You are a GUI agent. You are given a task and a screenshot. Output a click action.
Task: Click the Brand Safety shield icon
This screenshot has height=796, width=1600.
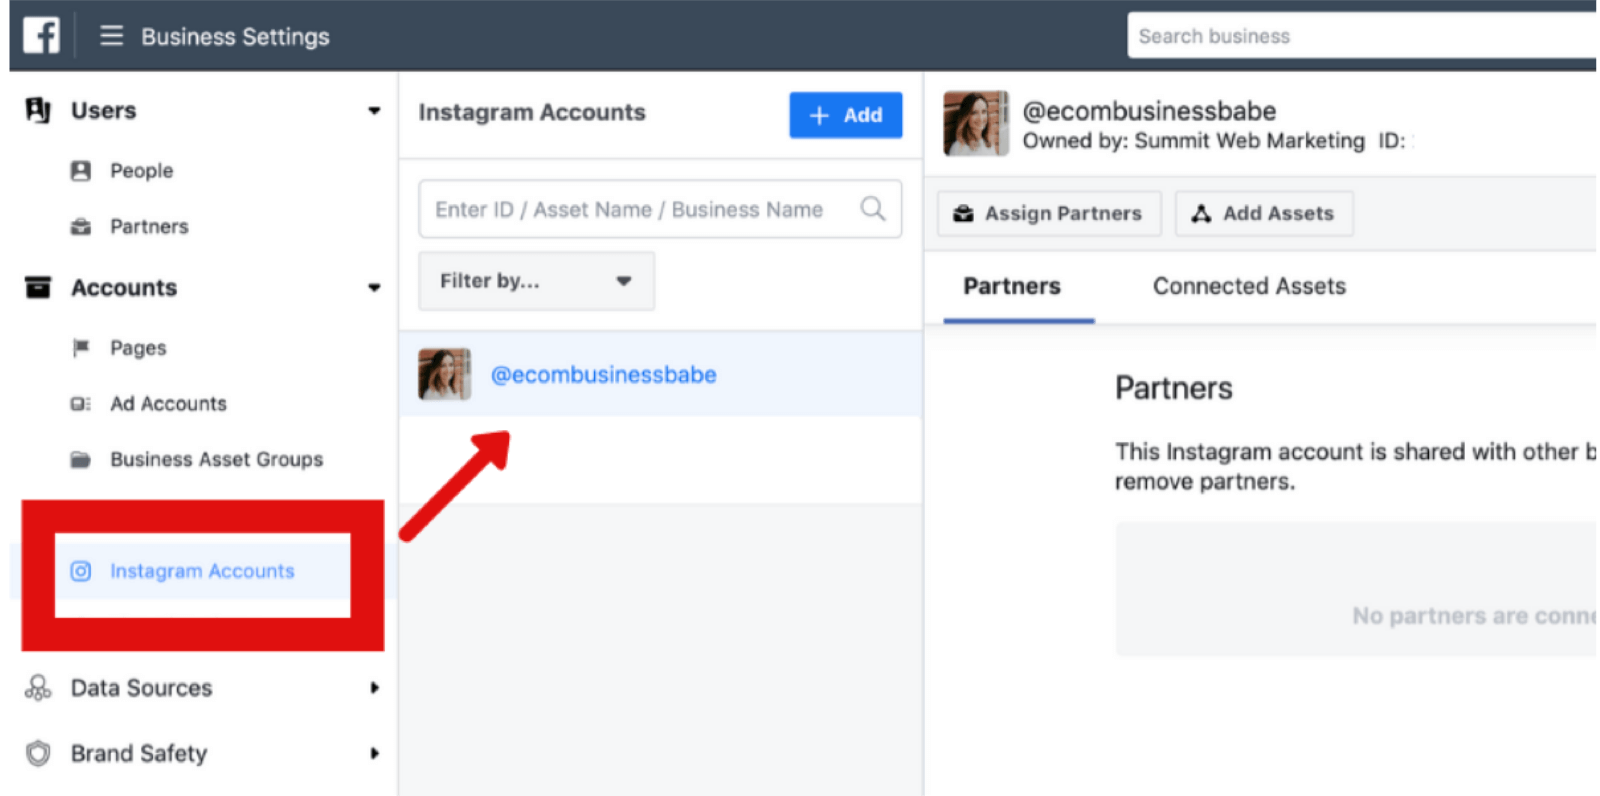[x=38, y=753]
